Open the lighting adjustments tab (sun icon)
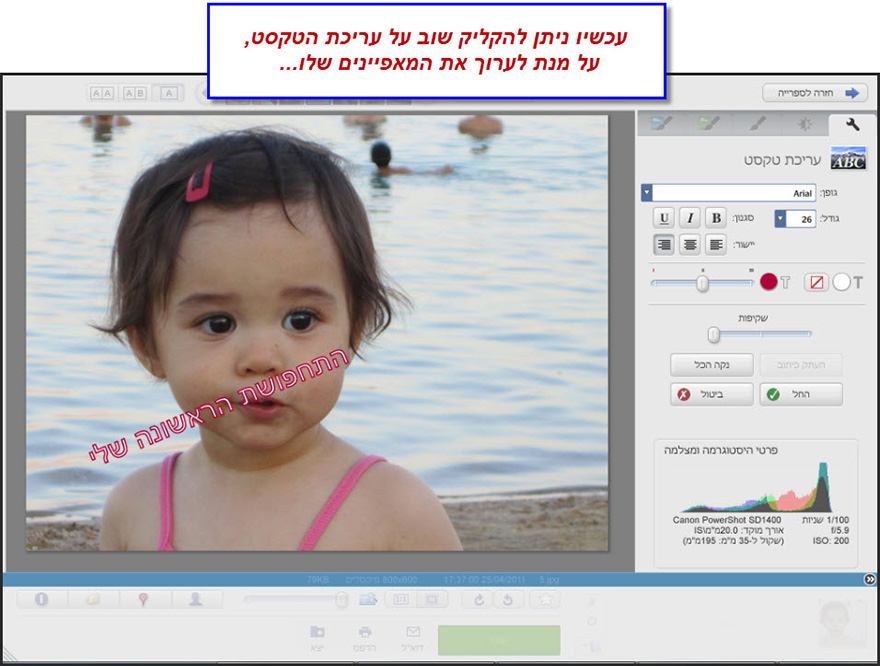 [x=805, y=124]
